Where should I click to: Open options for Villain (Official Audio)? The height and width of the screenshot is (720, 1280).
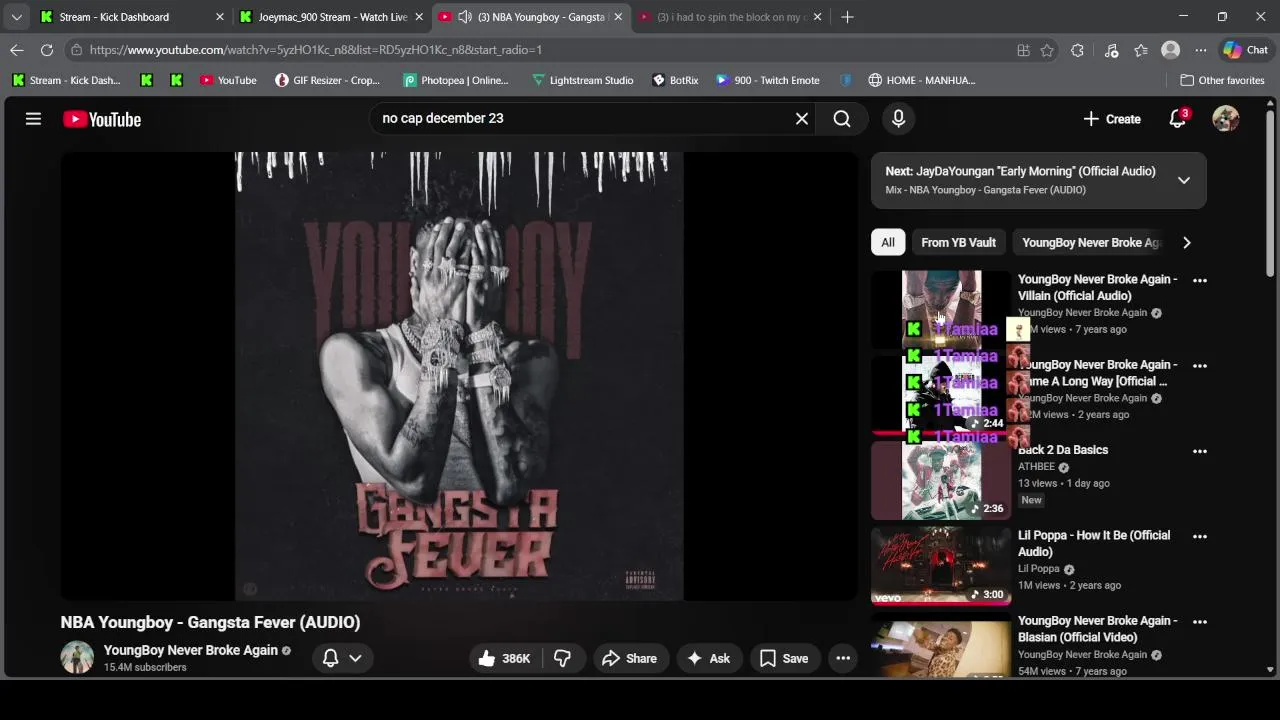(x=1200, y=280)
